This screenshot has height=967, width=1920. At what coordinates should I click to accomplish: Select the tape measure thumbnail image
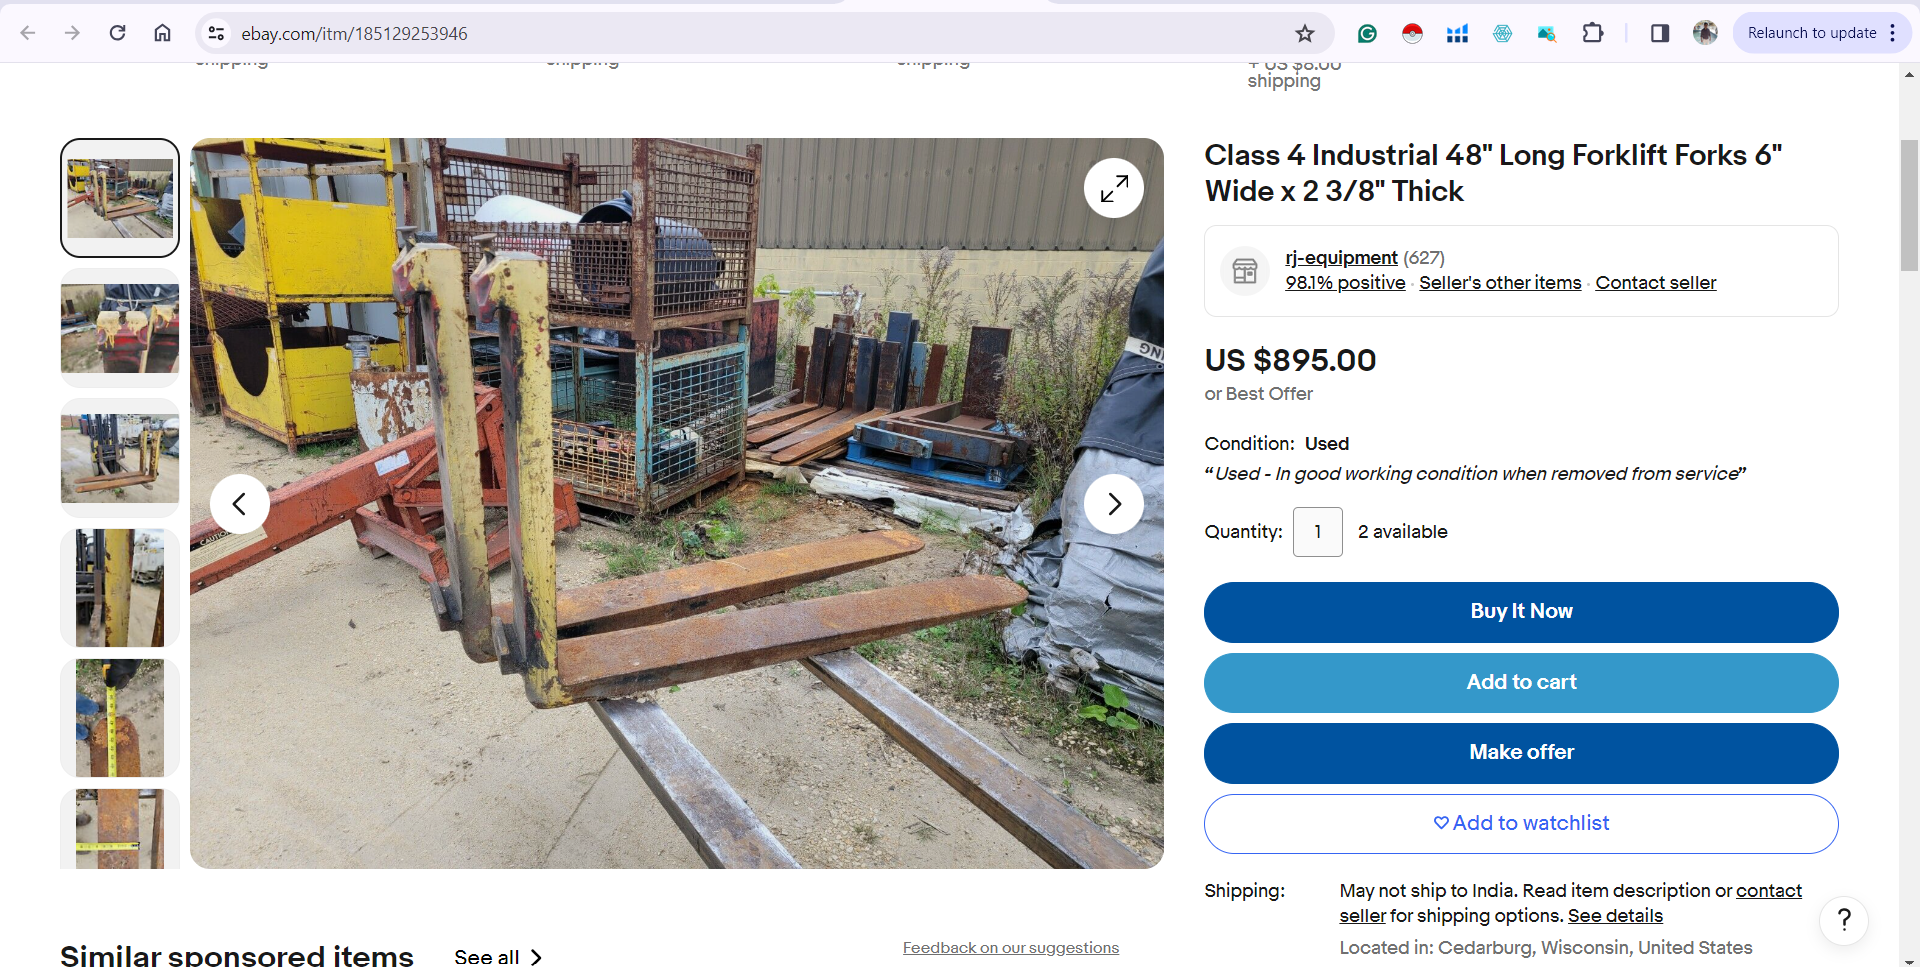tap(120, 718)
